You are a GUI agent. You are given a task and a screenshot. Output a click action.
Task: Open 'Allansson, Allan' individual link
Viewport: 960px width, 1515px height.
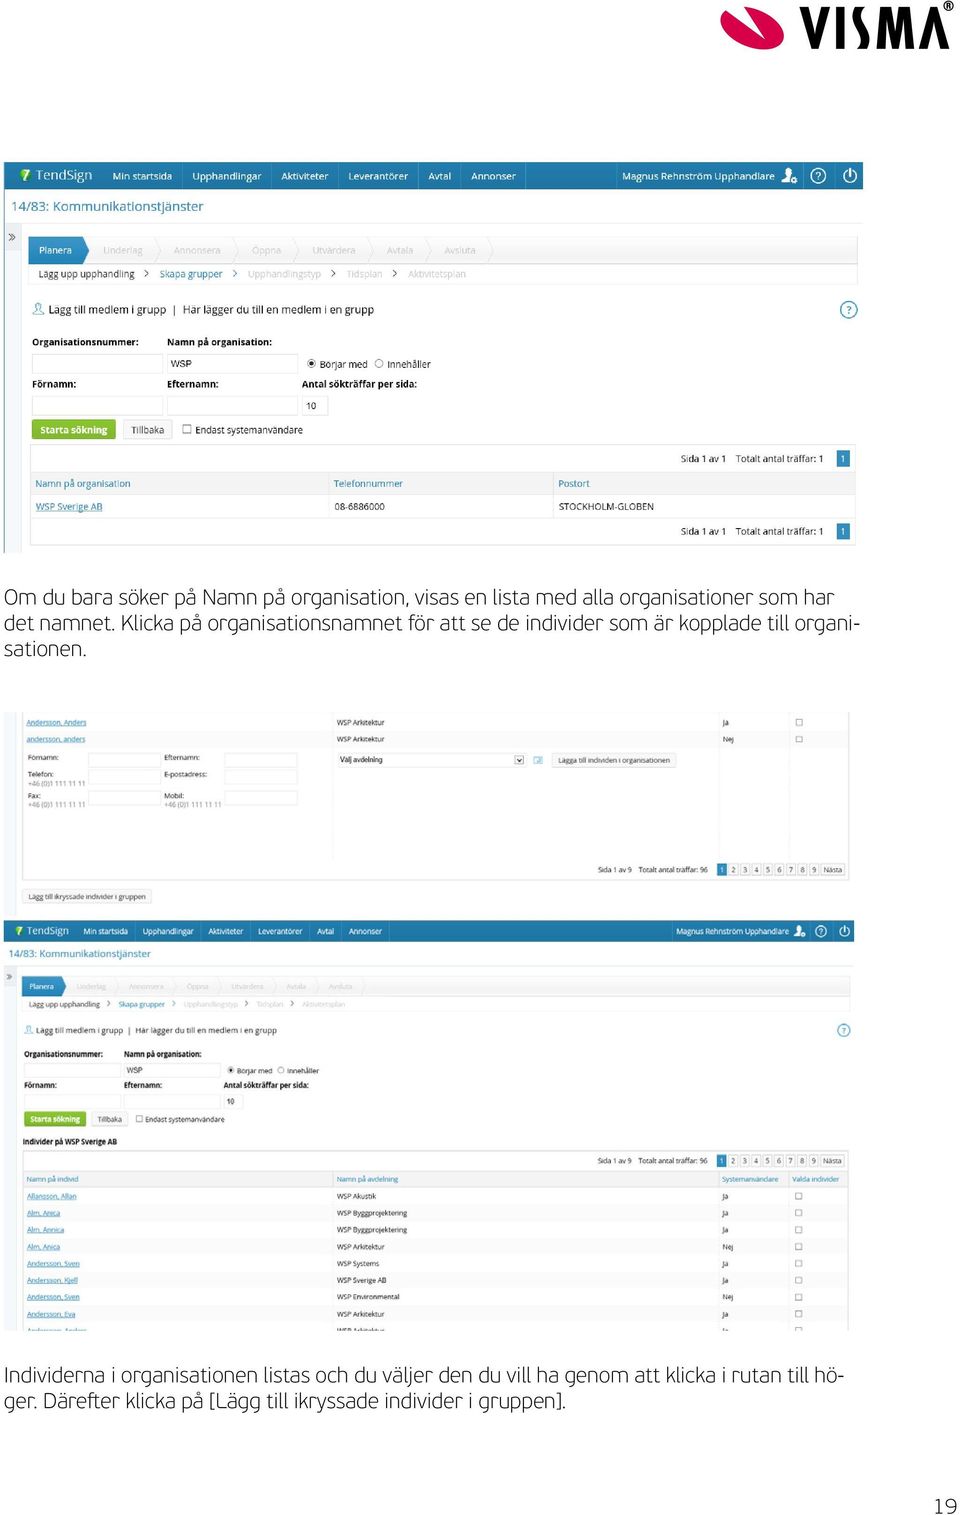(52, 1196)
